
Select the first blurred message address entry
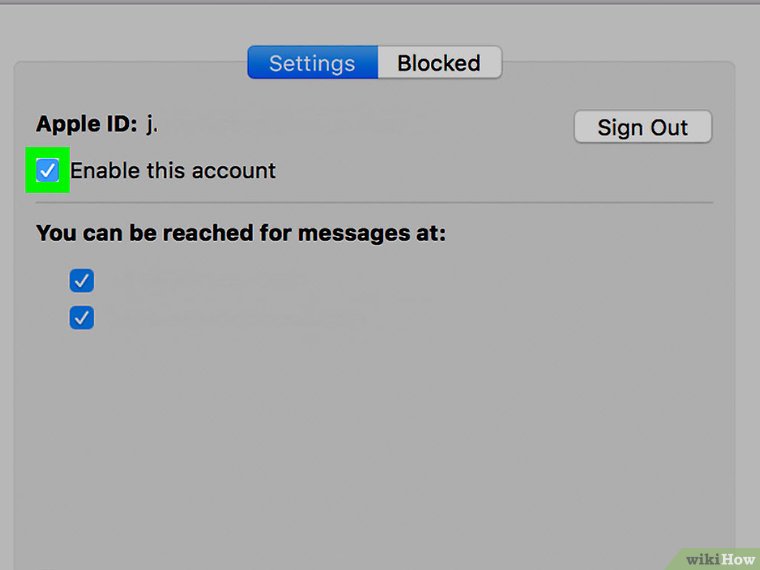[210, 280]
